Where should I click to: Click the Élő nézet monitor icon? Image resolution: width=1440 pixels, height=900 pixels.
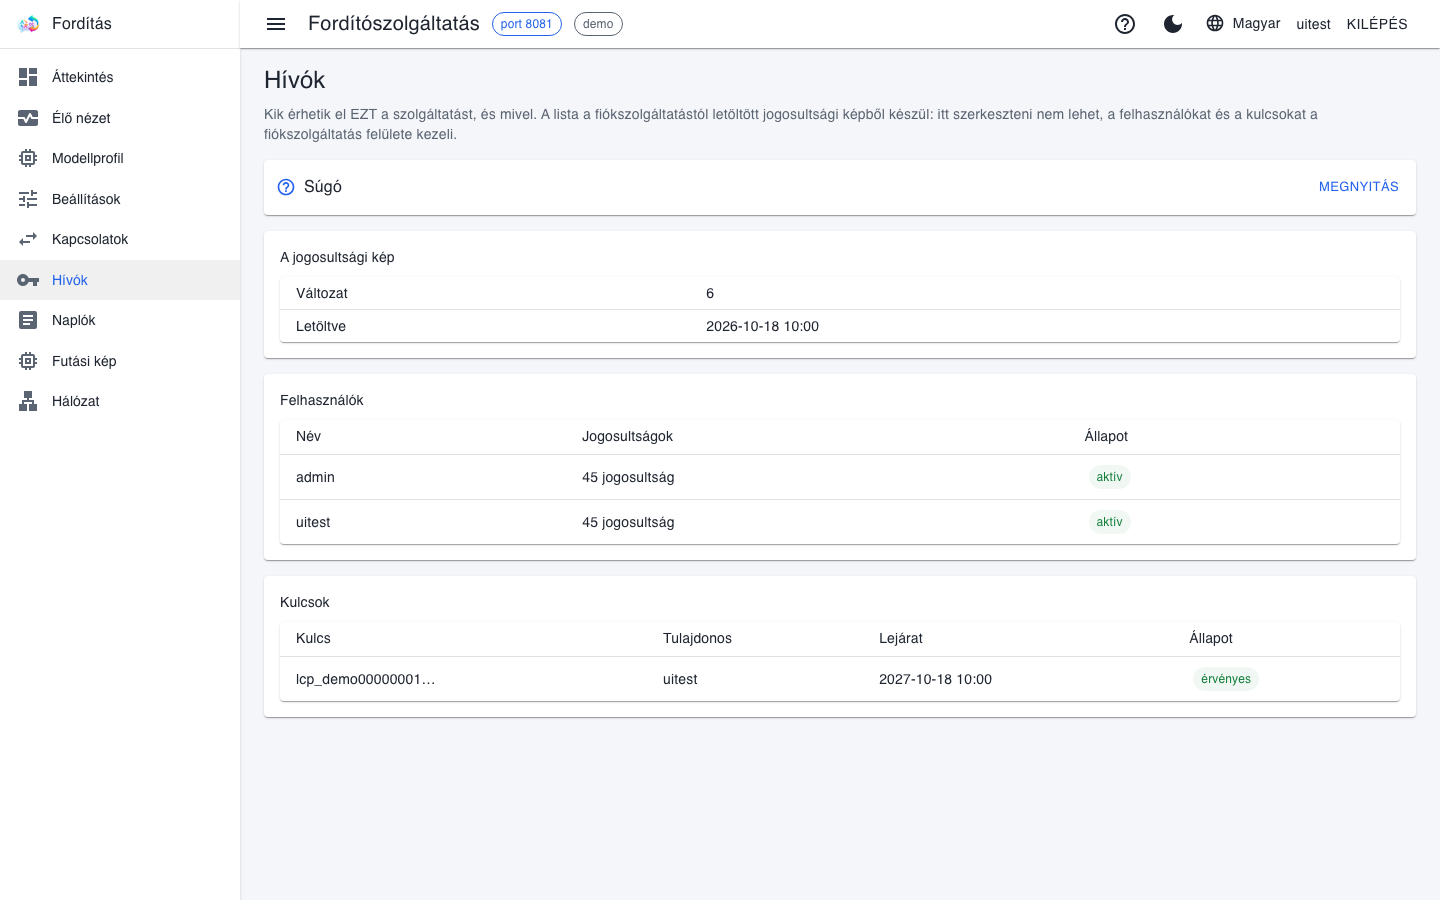(28, 118)
